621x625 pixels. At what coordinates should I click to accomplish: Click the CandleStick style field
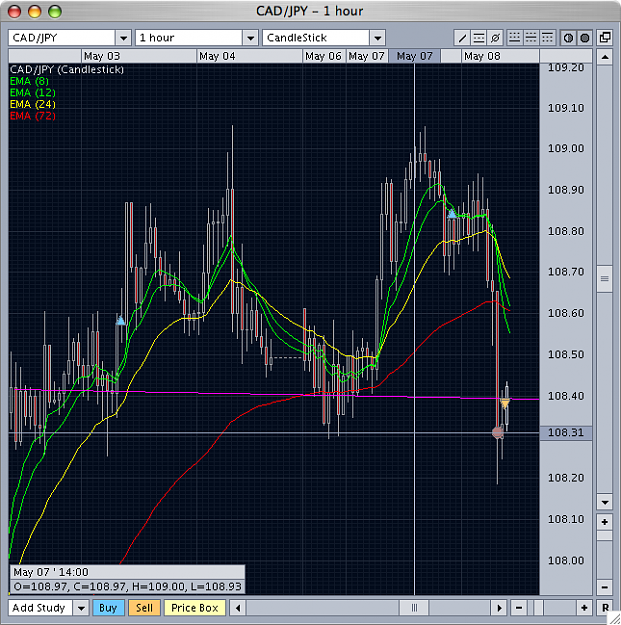(x=316, y=38)
